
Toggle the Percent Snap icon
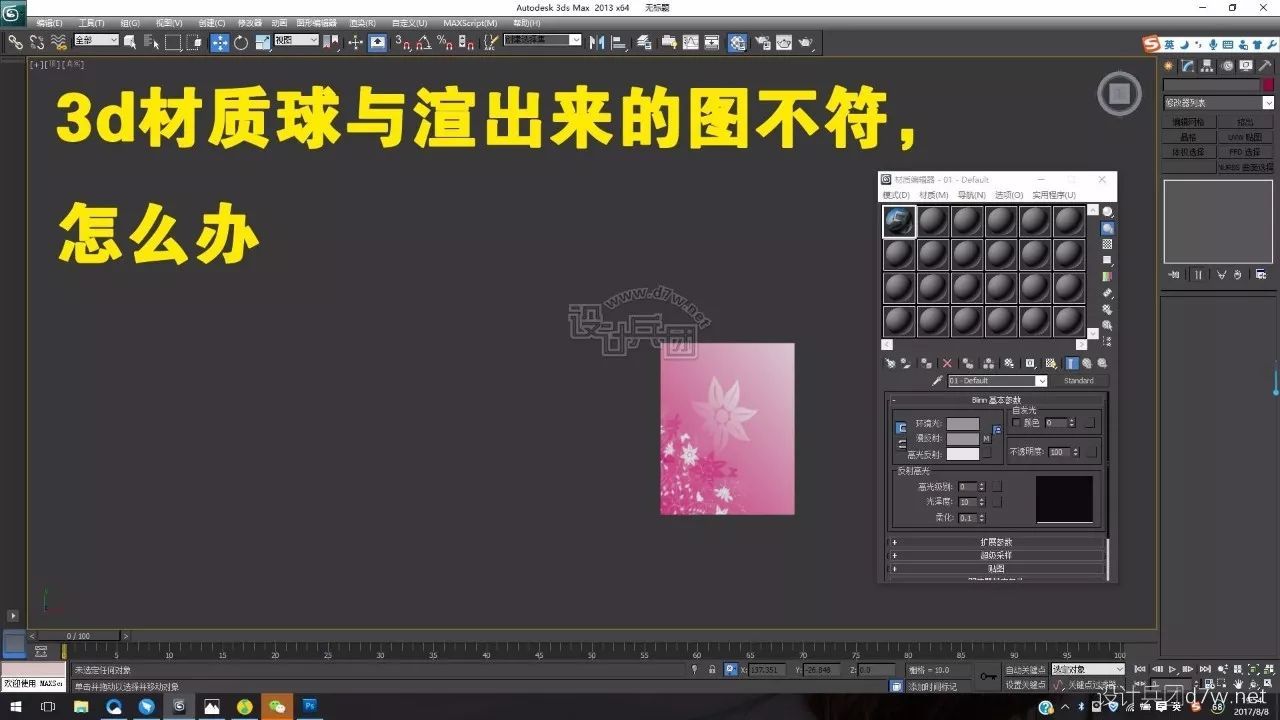click(x=443, y=42)
